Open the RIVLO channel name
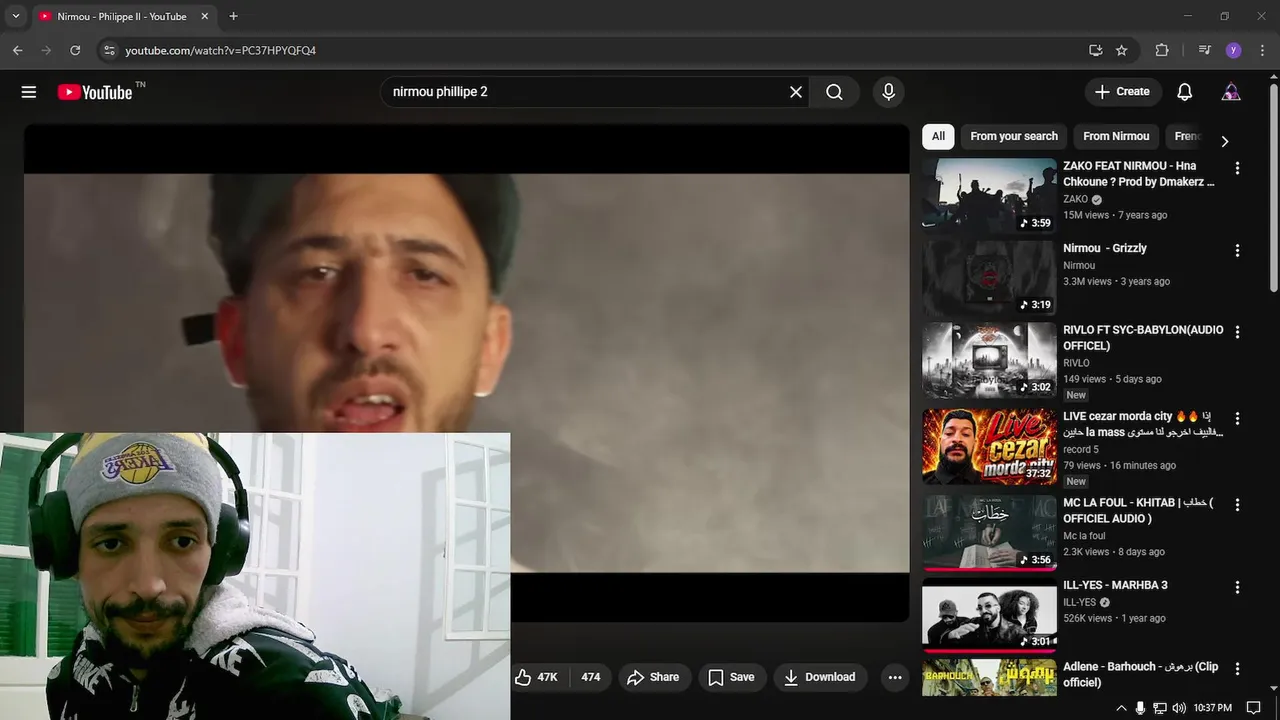The height and width of the screenshot is (720, 1280). pyautogui.click(x=1077, y=363)
